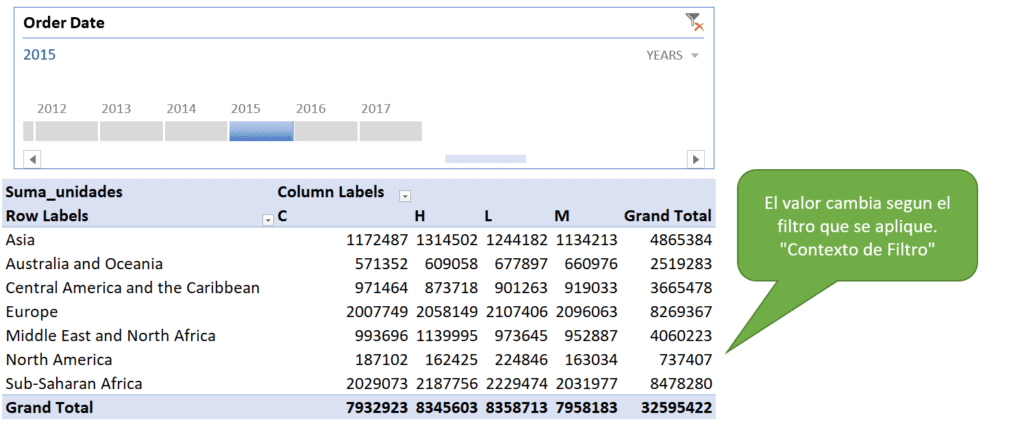This screenshot has height=426, width=1024.
Task: Click the overall grand total 32595422
Action: [x=676, y=408]
